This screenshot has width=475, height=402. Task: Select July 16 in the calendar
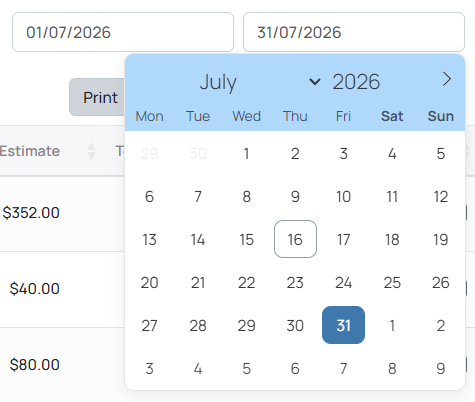(x=295, y=239)
